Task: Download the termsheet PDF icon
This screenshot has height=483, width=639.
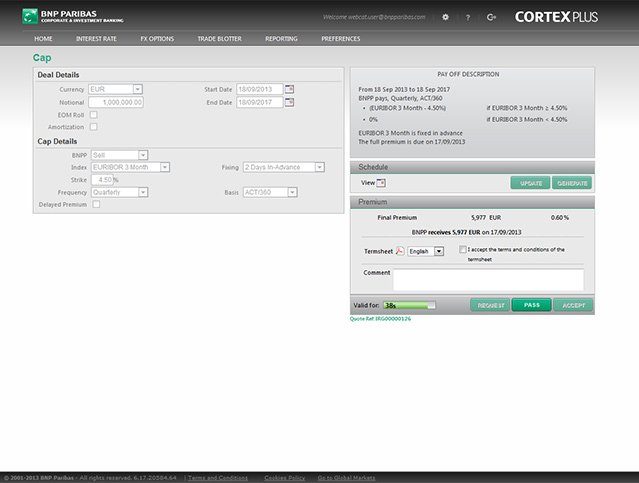Action: (x=400, y=251)
